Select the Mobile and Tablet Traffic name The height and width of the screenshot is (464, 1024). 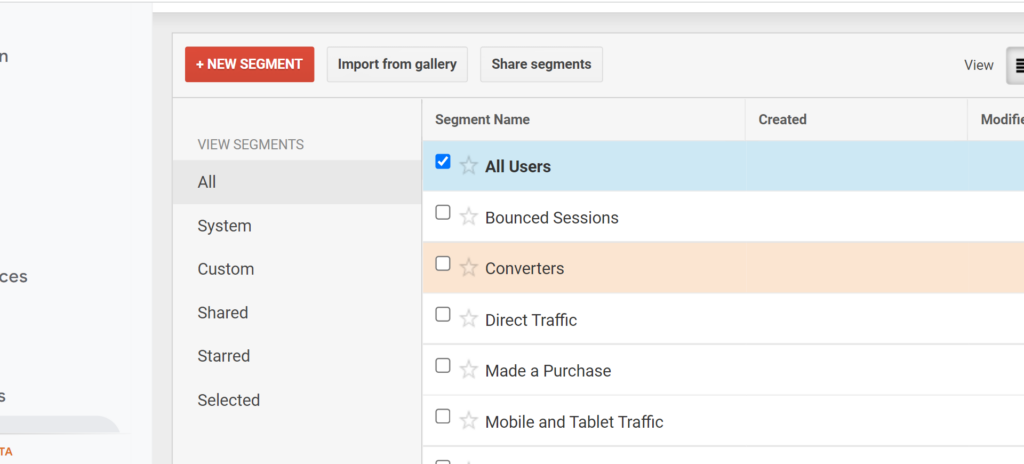coord(574,422)
